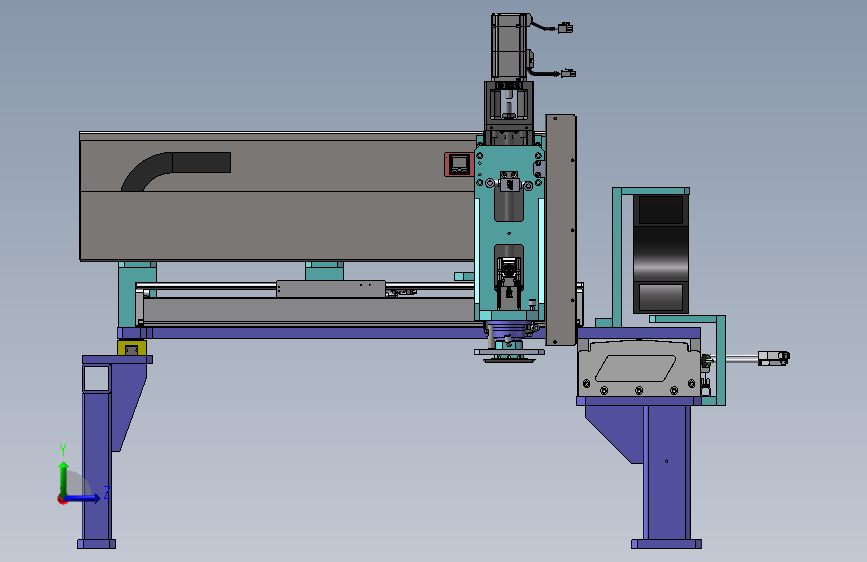Pick the round suction disk under the spindle
This screenshot has height=562, width=867.
click(509, 360)
